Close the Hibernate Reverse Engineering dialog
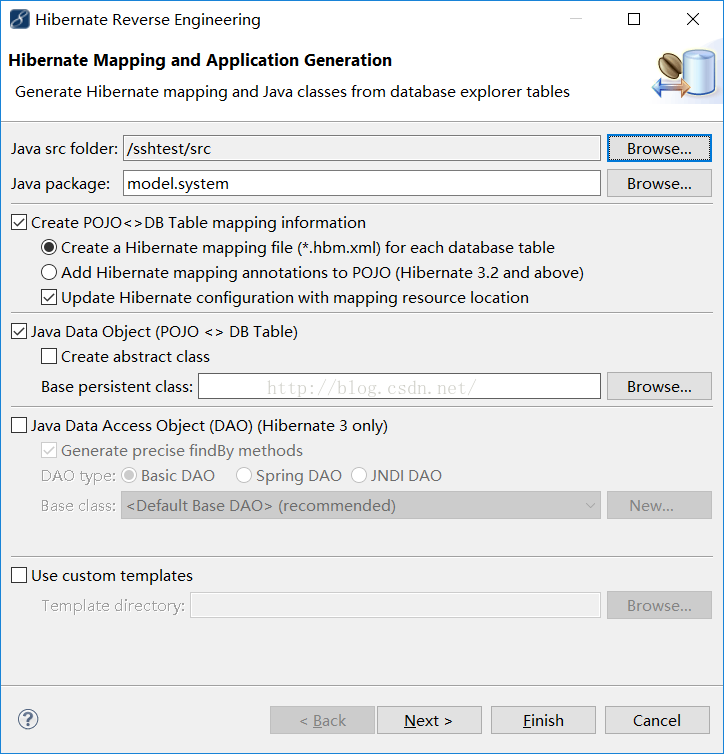This screenshot has width=724, height=754. pyautogui.click(x=693, y=19)
